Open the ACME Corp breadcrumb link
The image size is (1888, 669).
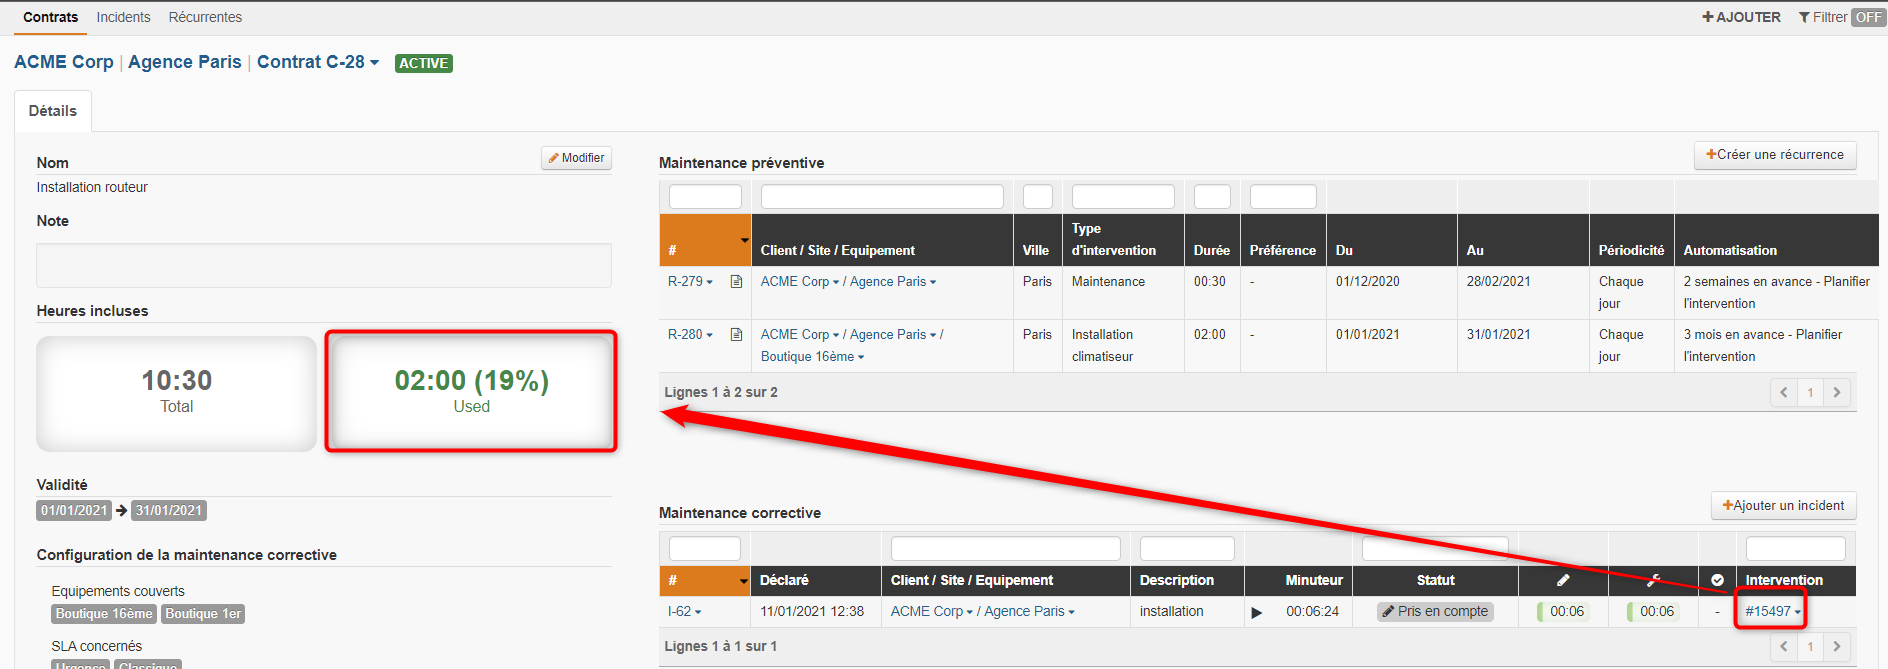tap(64, 62)
